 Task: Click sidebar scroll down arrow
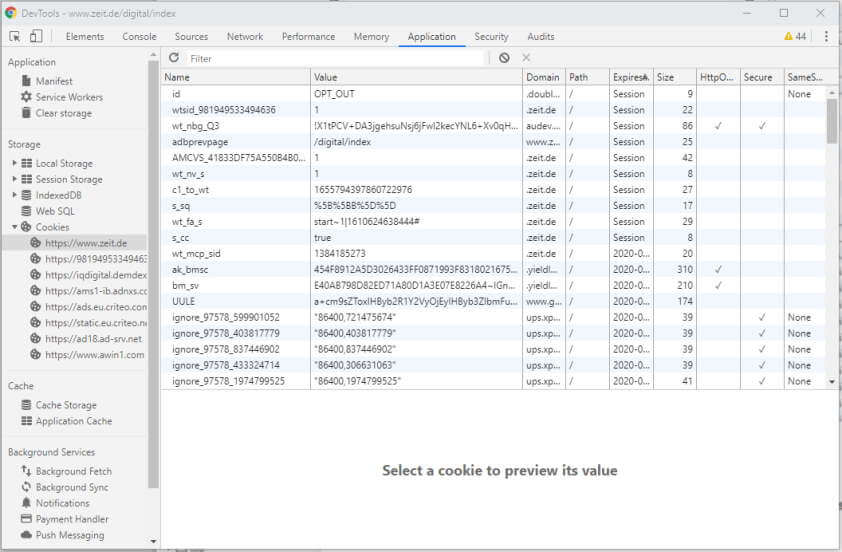[153, 541]
